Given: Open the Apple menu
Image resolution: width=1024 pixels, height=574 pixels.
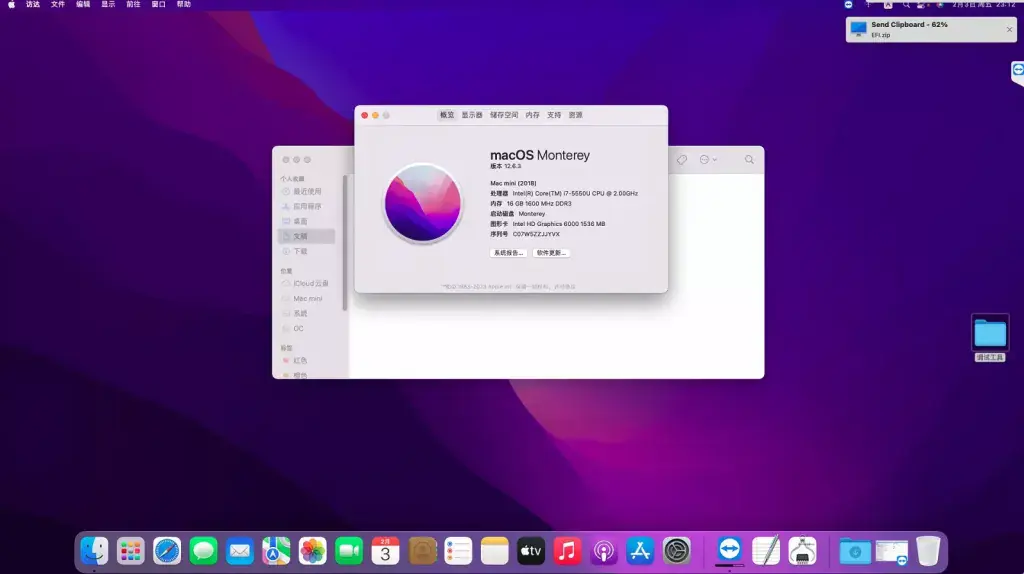Looking at the screenshot, I should pos(11,5).
